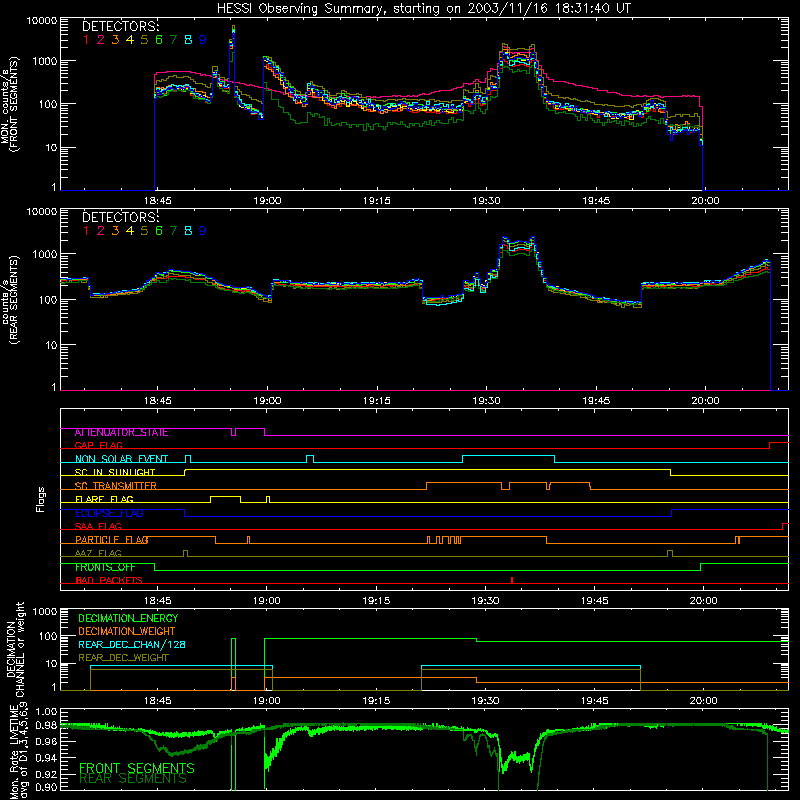Click the BAD_PACKETS flag label
Screen dimensions: 800x800
point(109,581)
